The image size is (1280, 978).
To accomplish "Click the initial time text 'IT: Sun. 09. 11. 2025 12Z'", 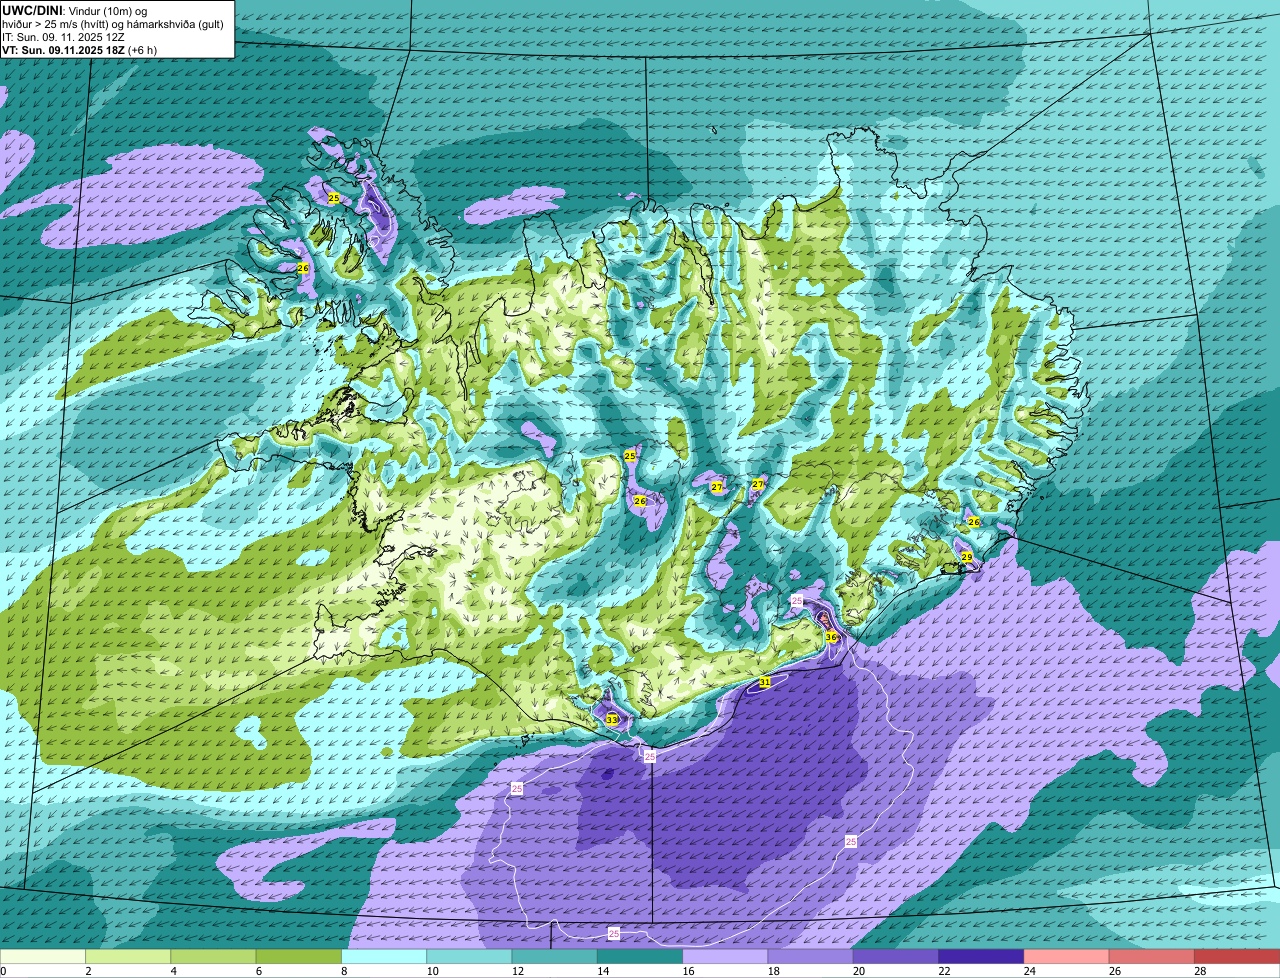I will click(x=63, y=37).
